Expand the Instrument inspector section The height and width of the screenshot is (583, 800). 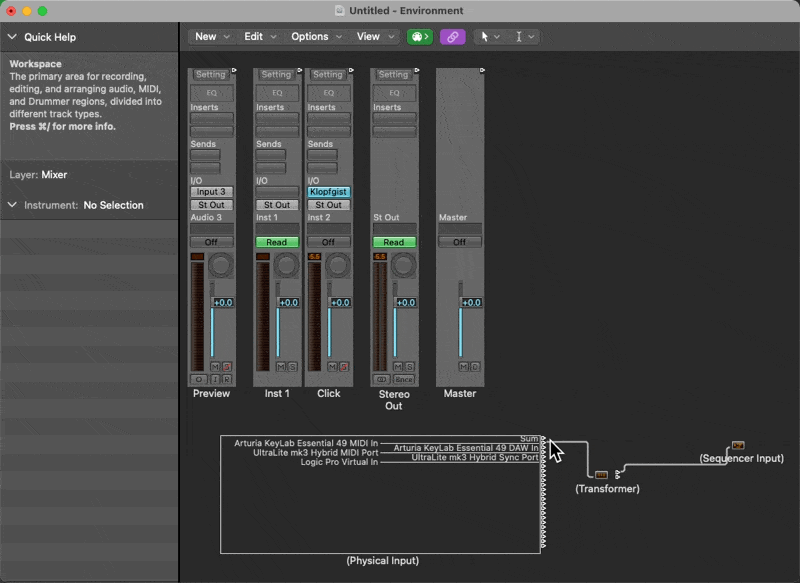click(x=12, y=205)
